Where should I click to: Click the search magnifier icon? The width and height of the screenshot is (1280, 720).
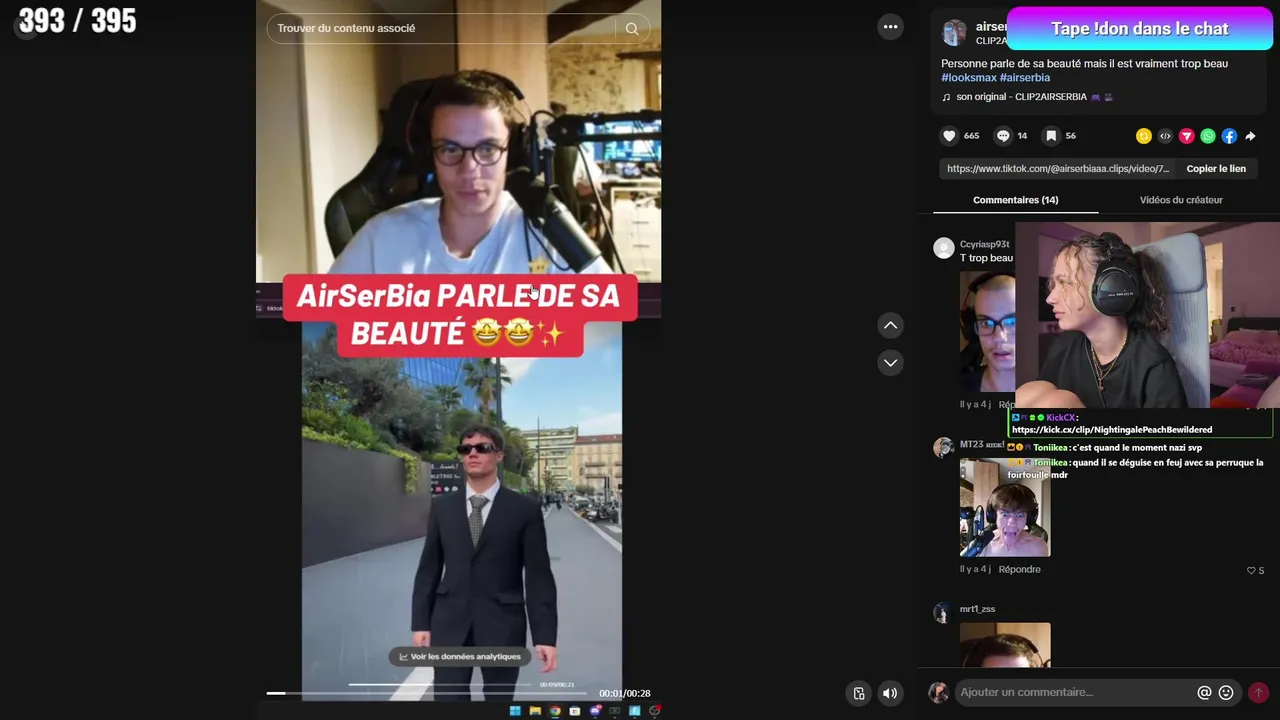click(x=632, y=29)
